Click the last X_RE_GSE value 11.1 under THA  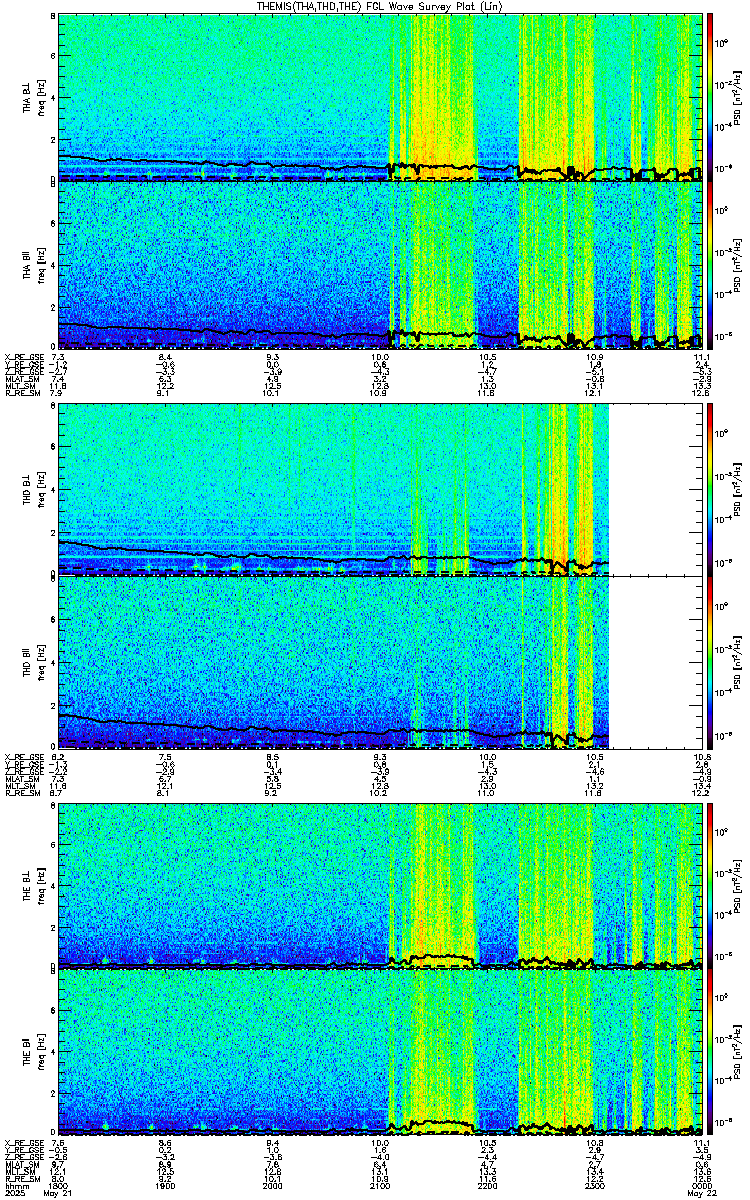[701, 357]
